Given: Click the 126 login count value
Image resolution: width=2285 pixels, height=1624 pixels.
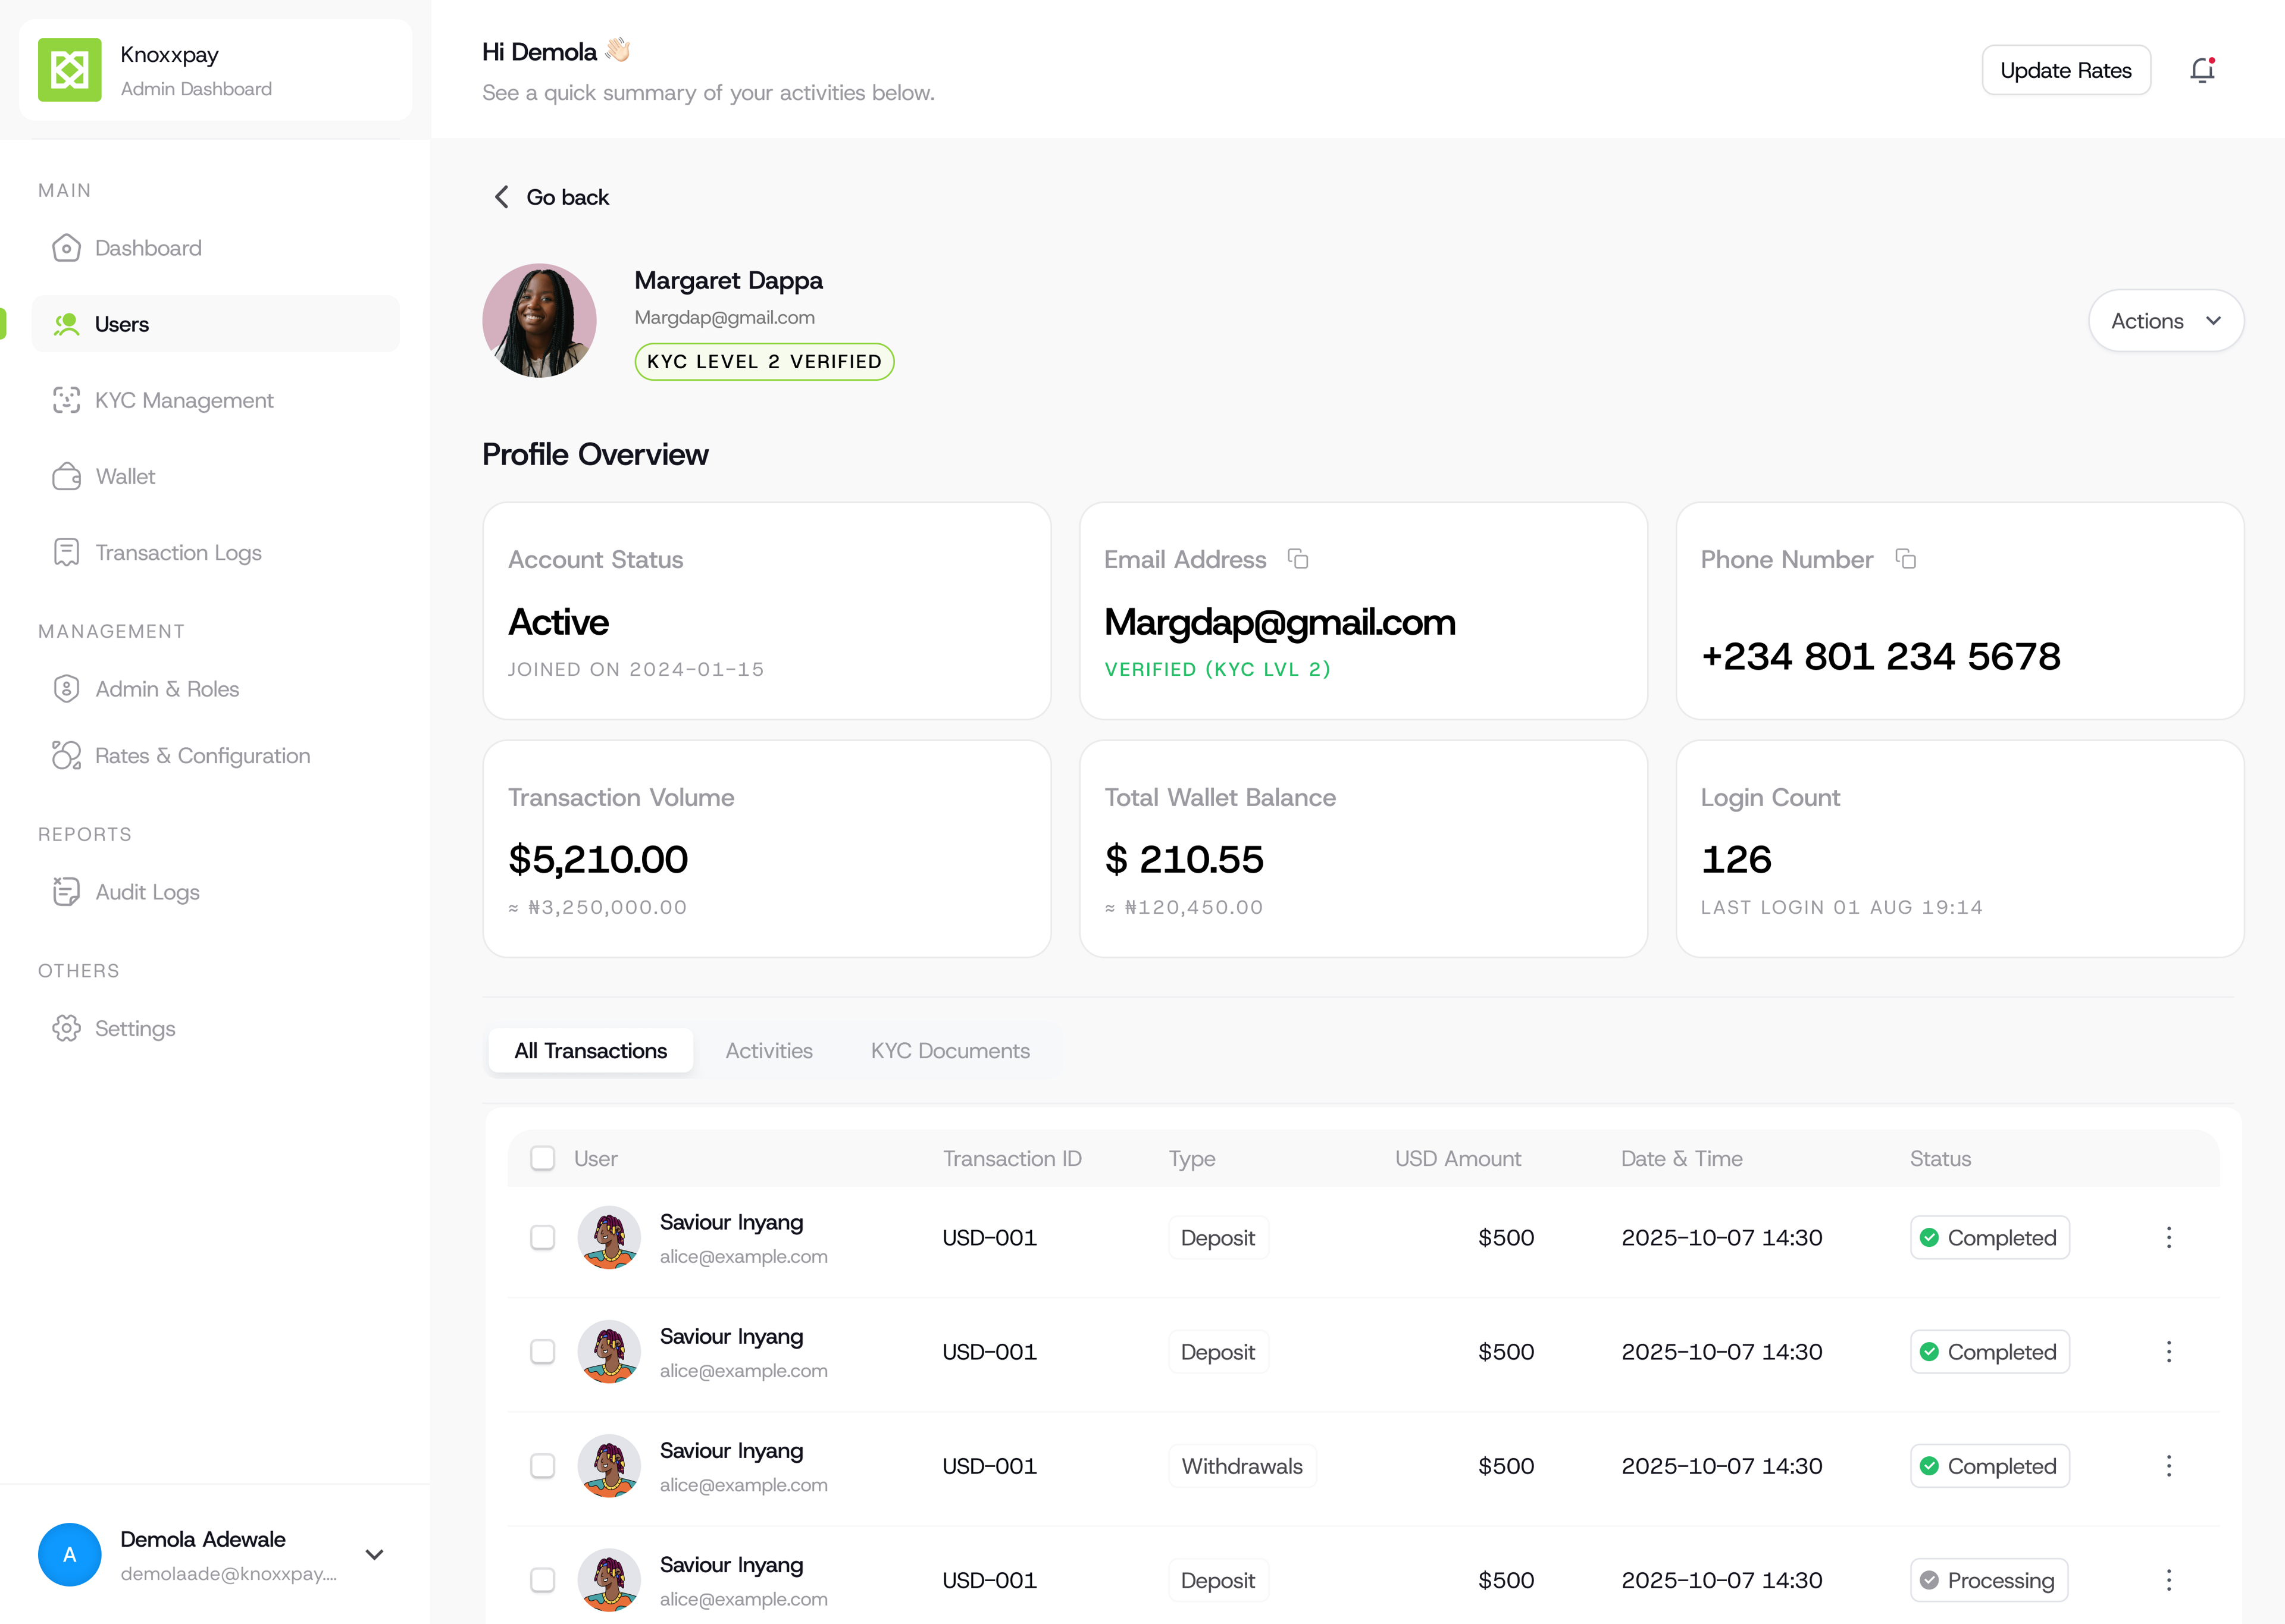Looking at the screenshot, I should 1736,859.
